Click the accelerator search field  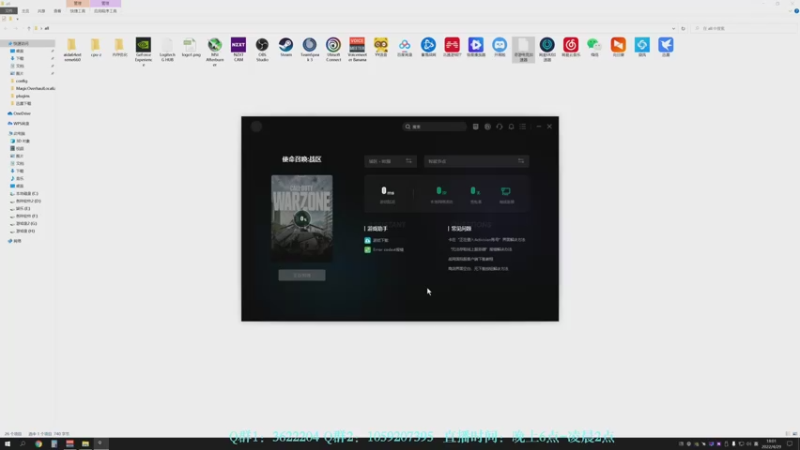(434, 127)
